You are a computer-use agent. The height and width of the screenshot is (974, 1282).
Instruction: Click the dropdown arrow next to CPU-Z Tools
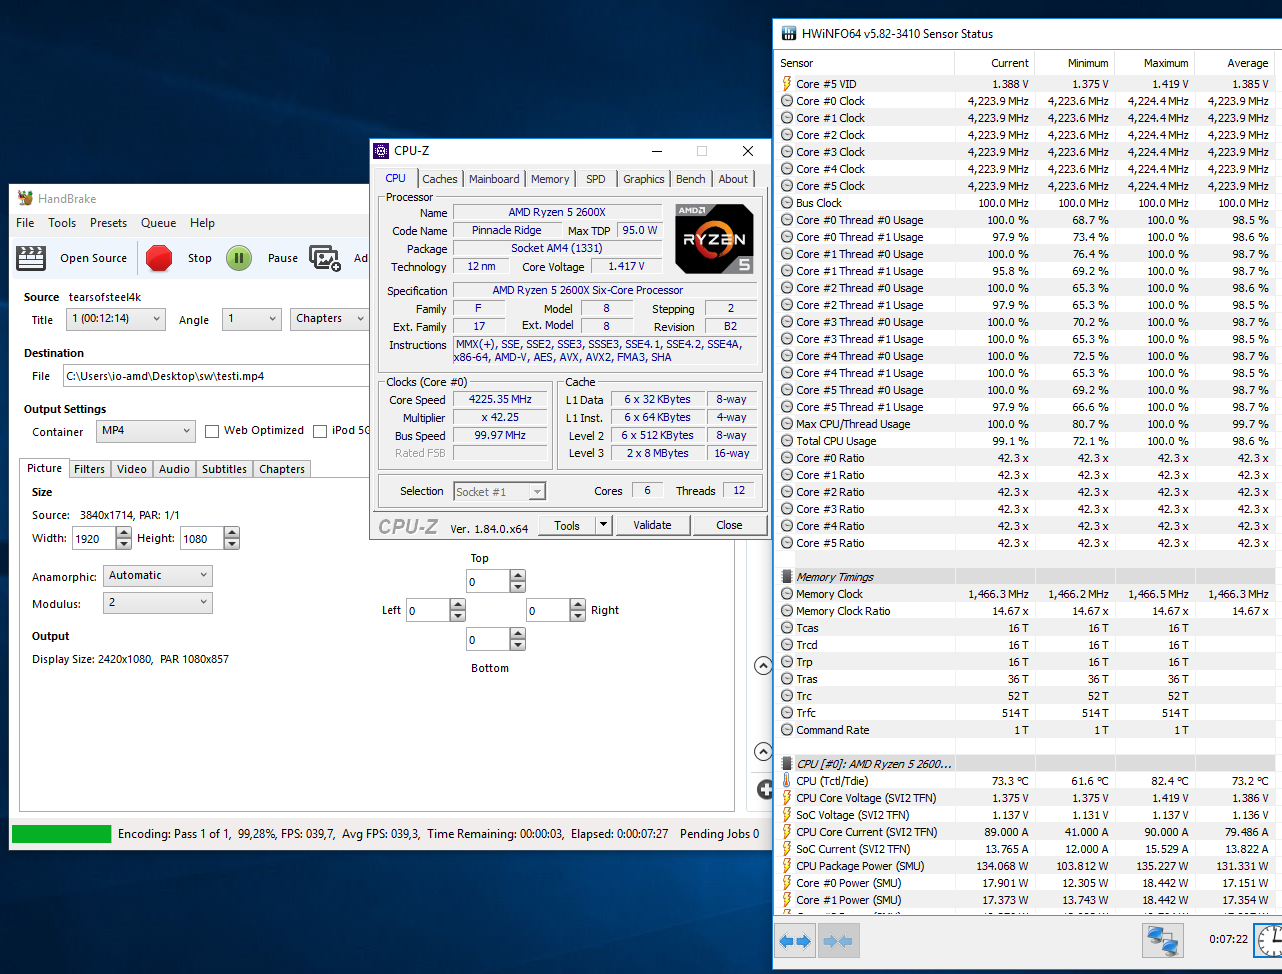pyautogui.click(x=603, y=525)
